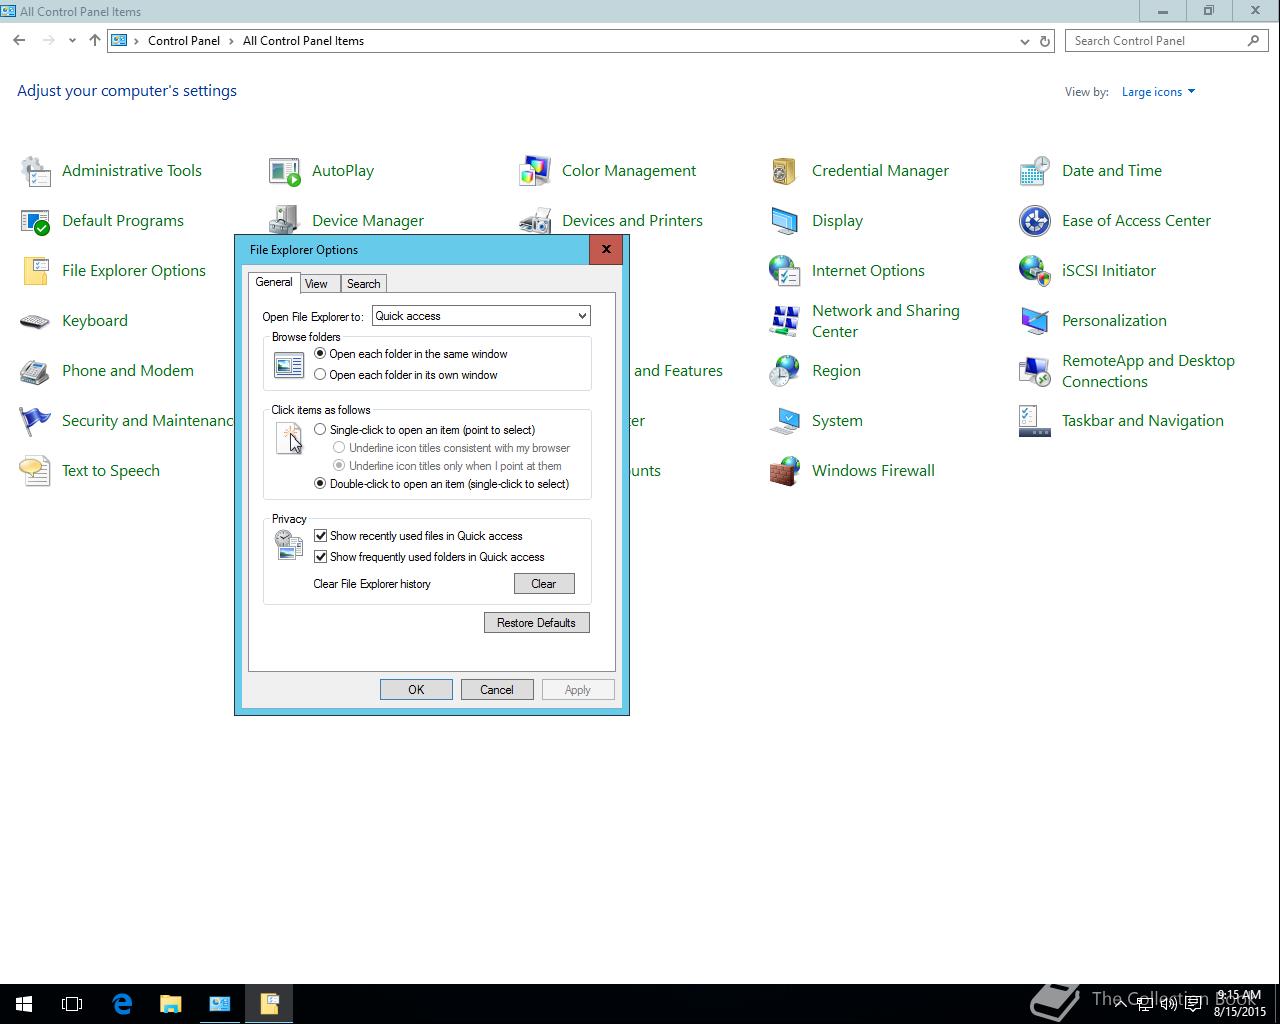Open Windows Firewall icon

tap(785, 471)
